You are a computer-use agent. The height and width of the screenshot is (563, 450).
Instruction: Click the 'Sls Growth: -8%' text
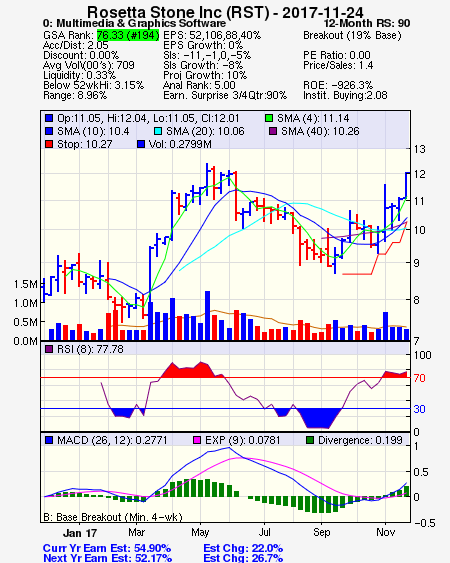click(203, 65)
